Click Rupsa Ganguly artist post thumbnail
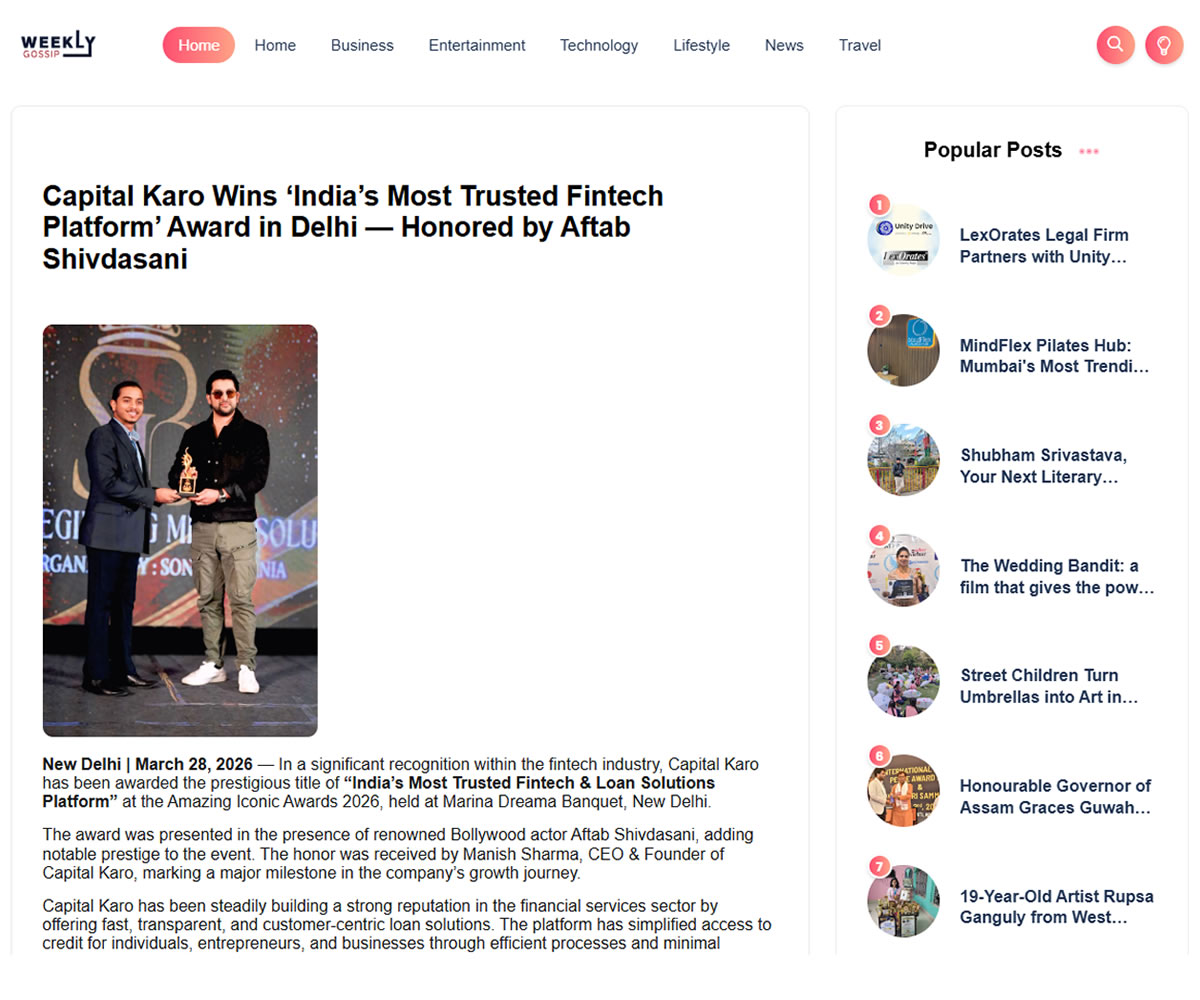 point(903,901)
